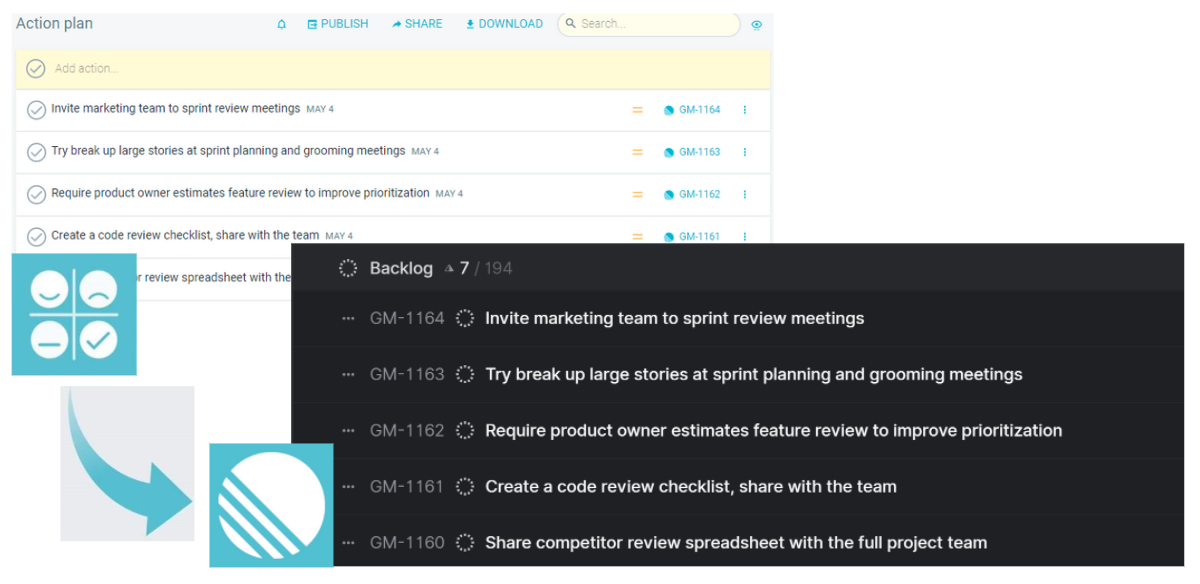Click three-dot priority icon for GM-1162 in Backlog
Image resolution: width=1200 pixels, height=584 pixels.
(x=348, y=431)
